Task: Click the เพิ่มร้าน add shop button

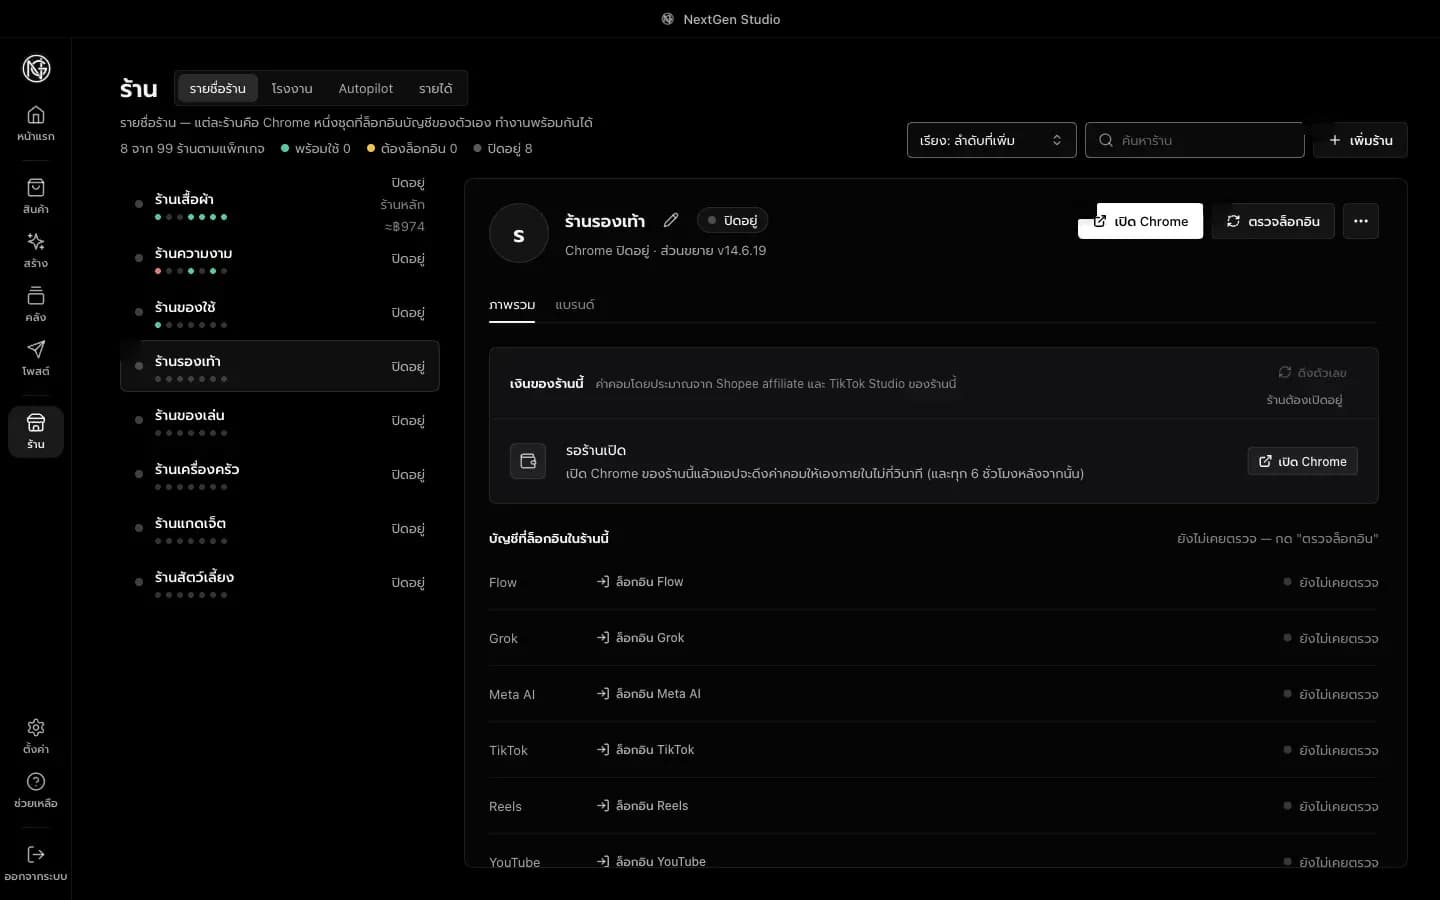Action: point(1360,140)
